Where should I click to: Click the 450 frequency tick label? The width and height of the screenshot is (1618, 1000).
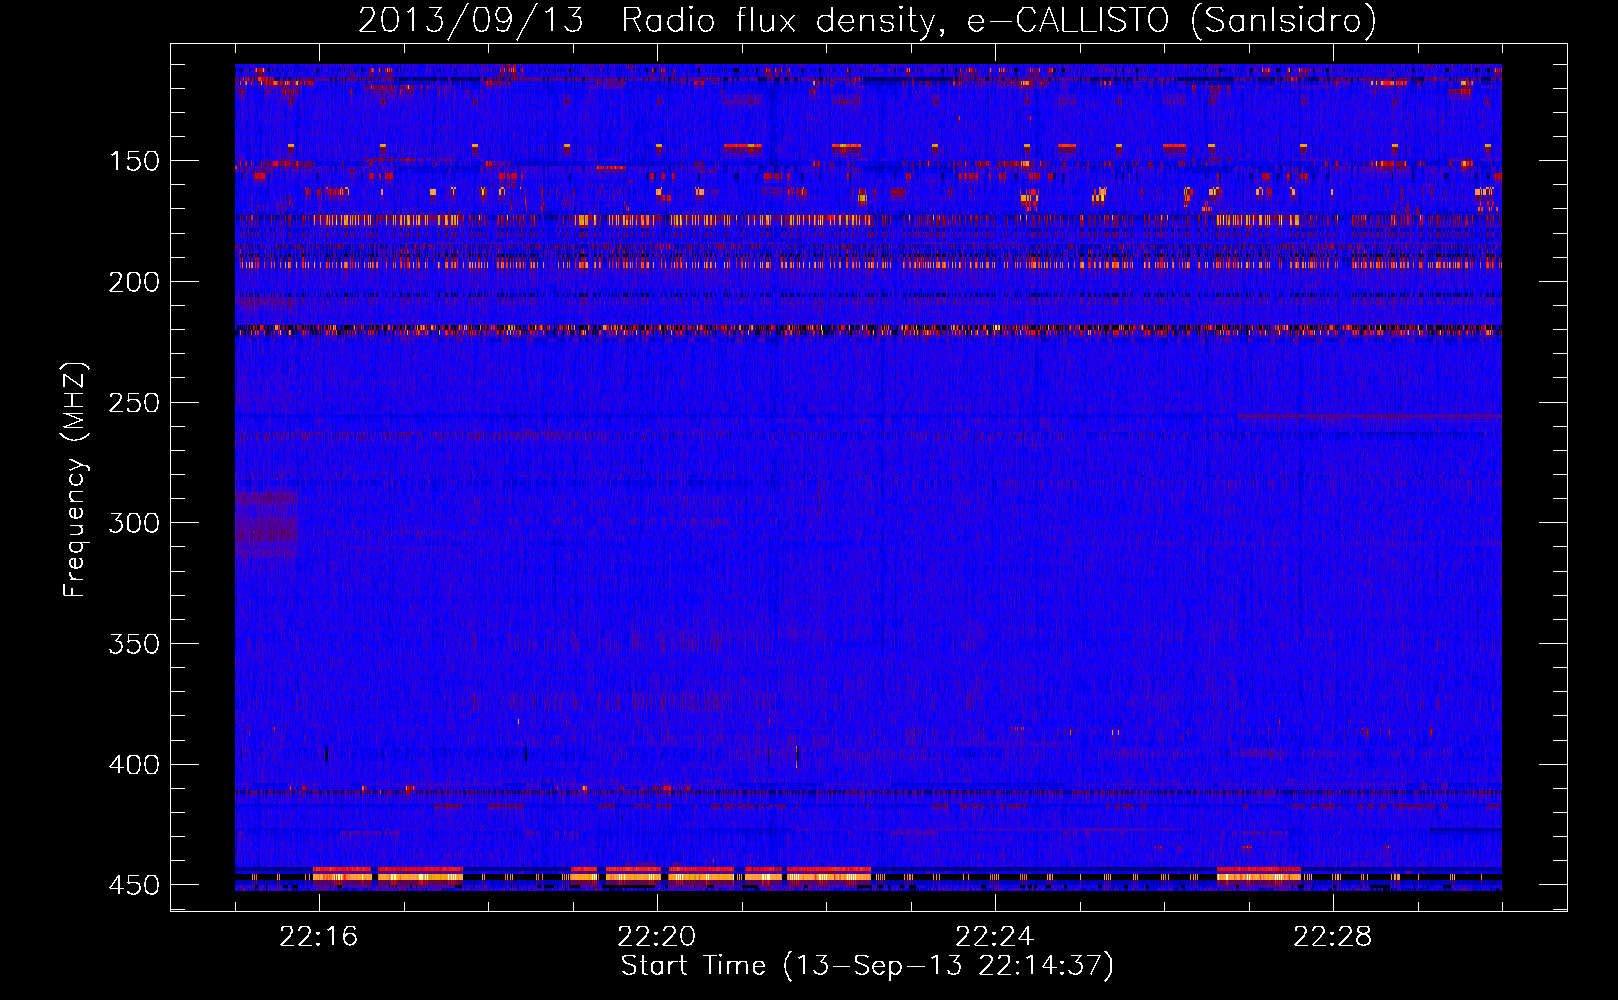[x=134, y=886]
